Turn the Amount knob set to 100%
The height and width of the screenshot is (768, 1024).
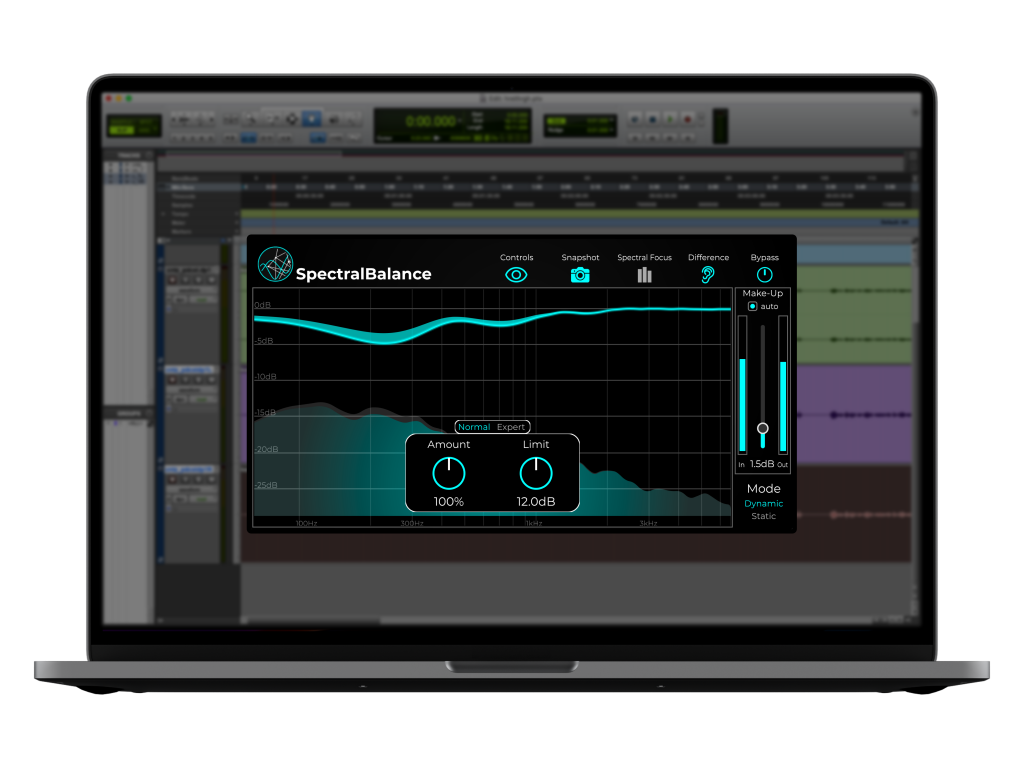(448, 474)
